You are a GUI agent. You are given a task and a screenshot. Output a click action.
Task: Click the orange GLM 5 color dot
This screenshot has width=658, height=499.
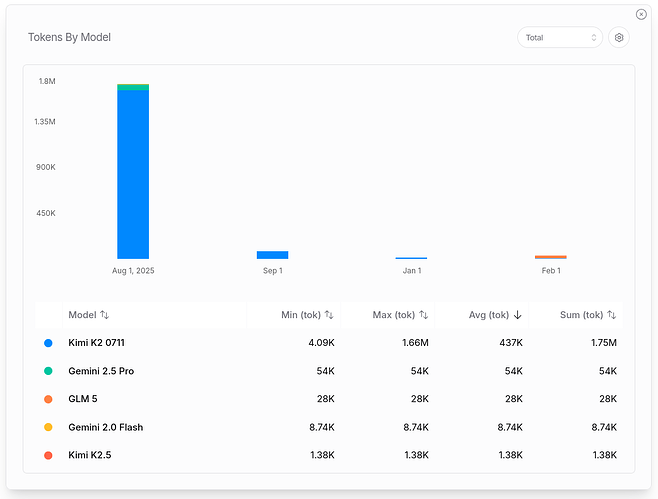48,399
